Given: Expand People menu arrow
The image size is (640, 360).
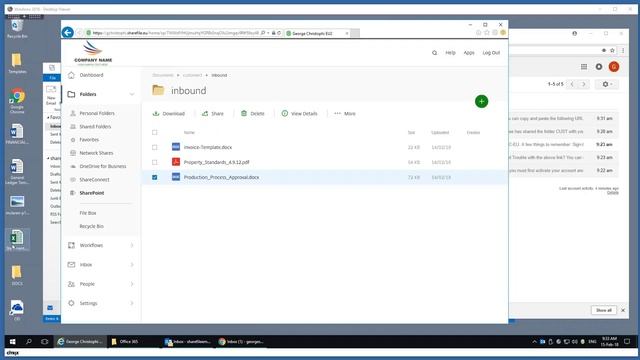Looking at the screenshot, I should coord(132,284).
